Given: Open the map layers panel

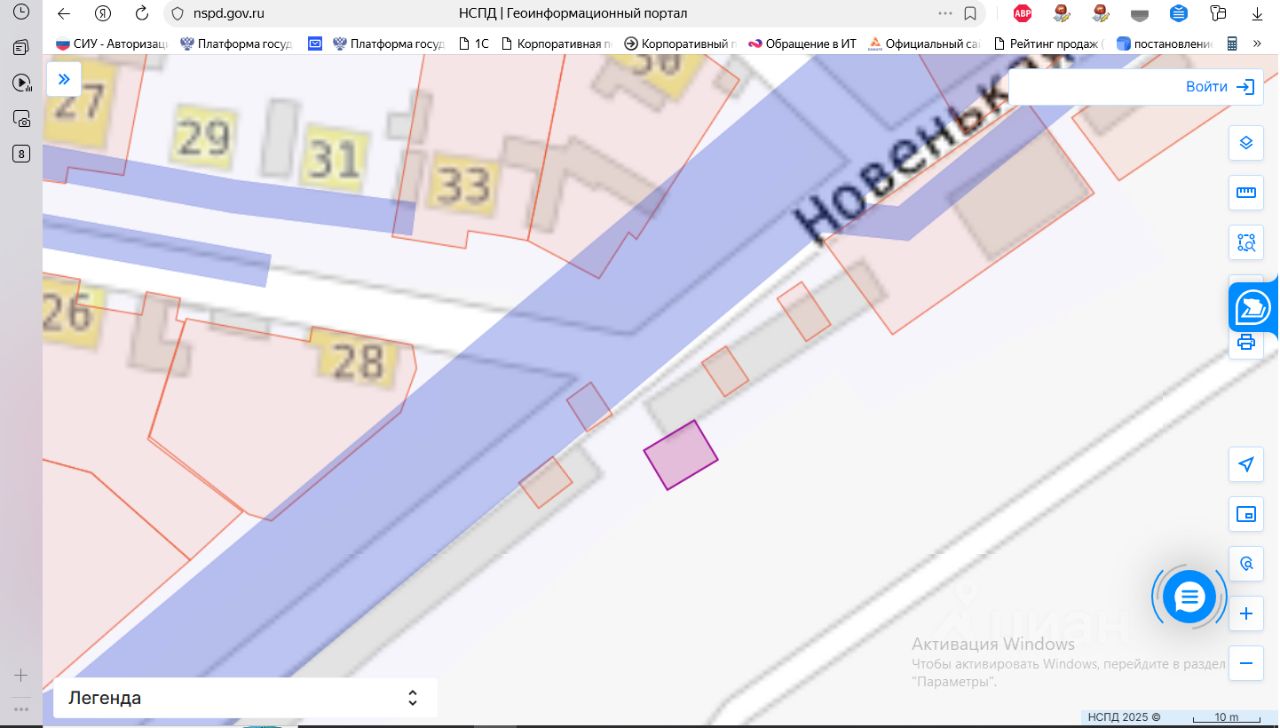Looking at the screenshot, I should (1246, 143).
